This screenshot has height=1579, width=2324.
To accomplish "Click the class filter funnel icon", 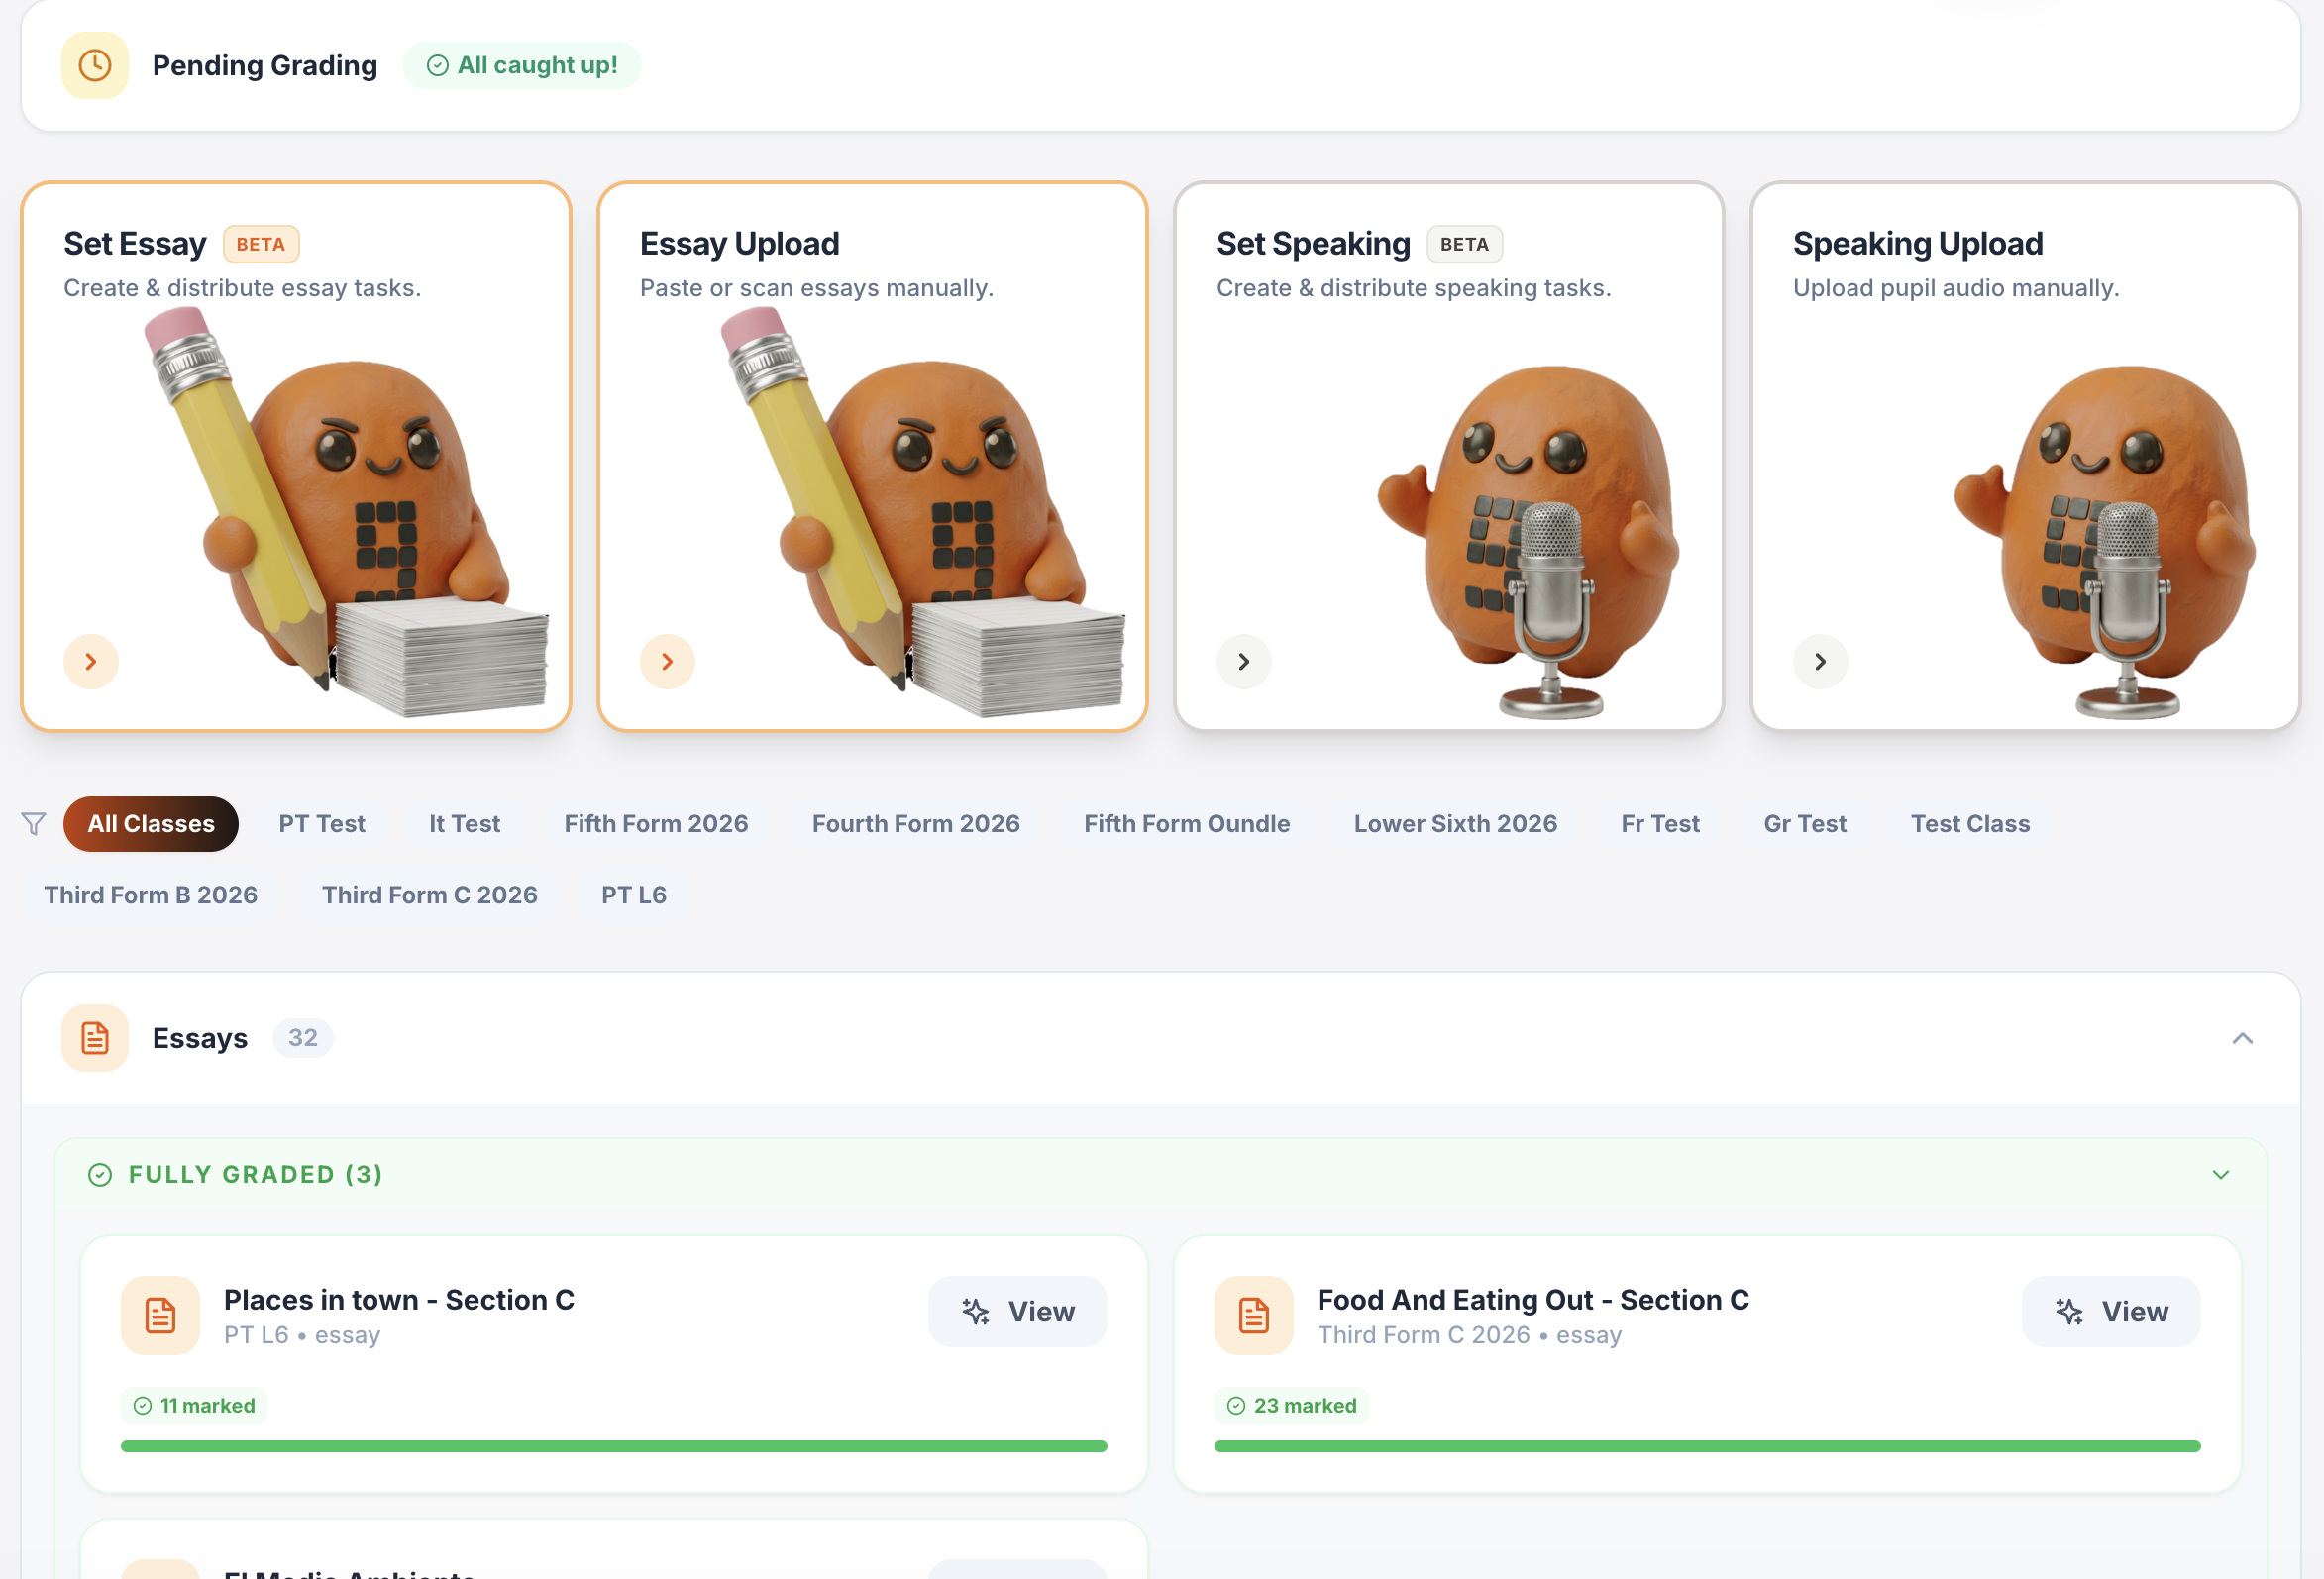I will tap(34, 824).
